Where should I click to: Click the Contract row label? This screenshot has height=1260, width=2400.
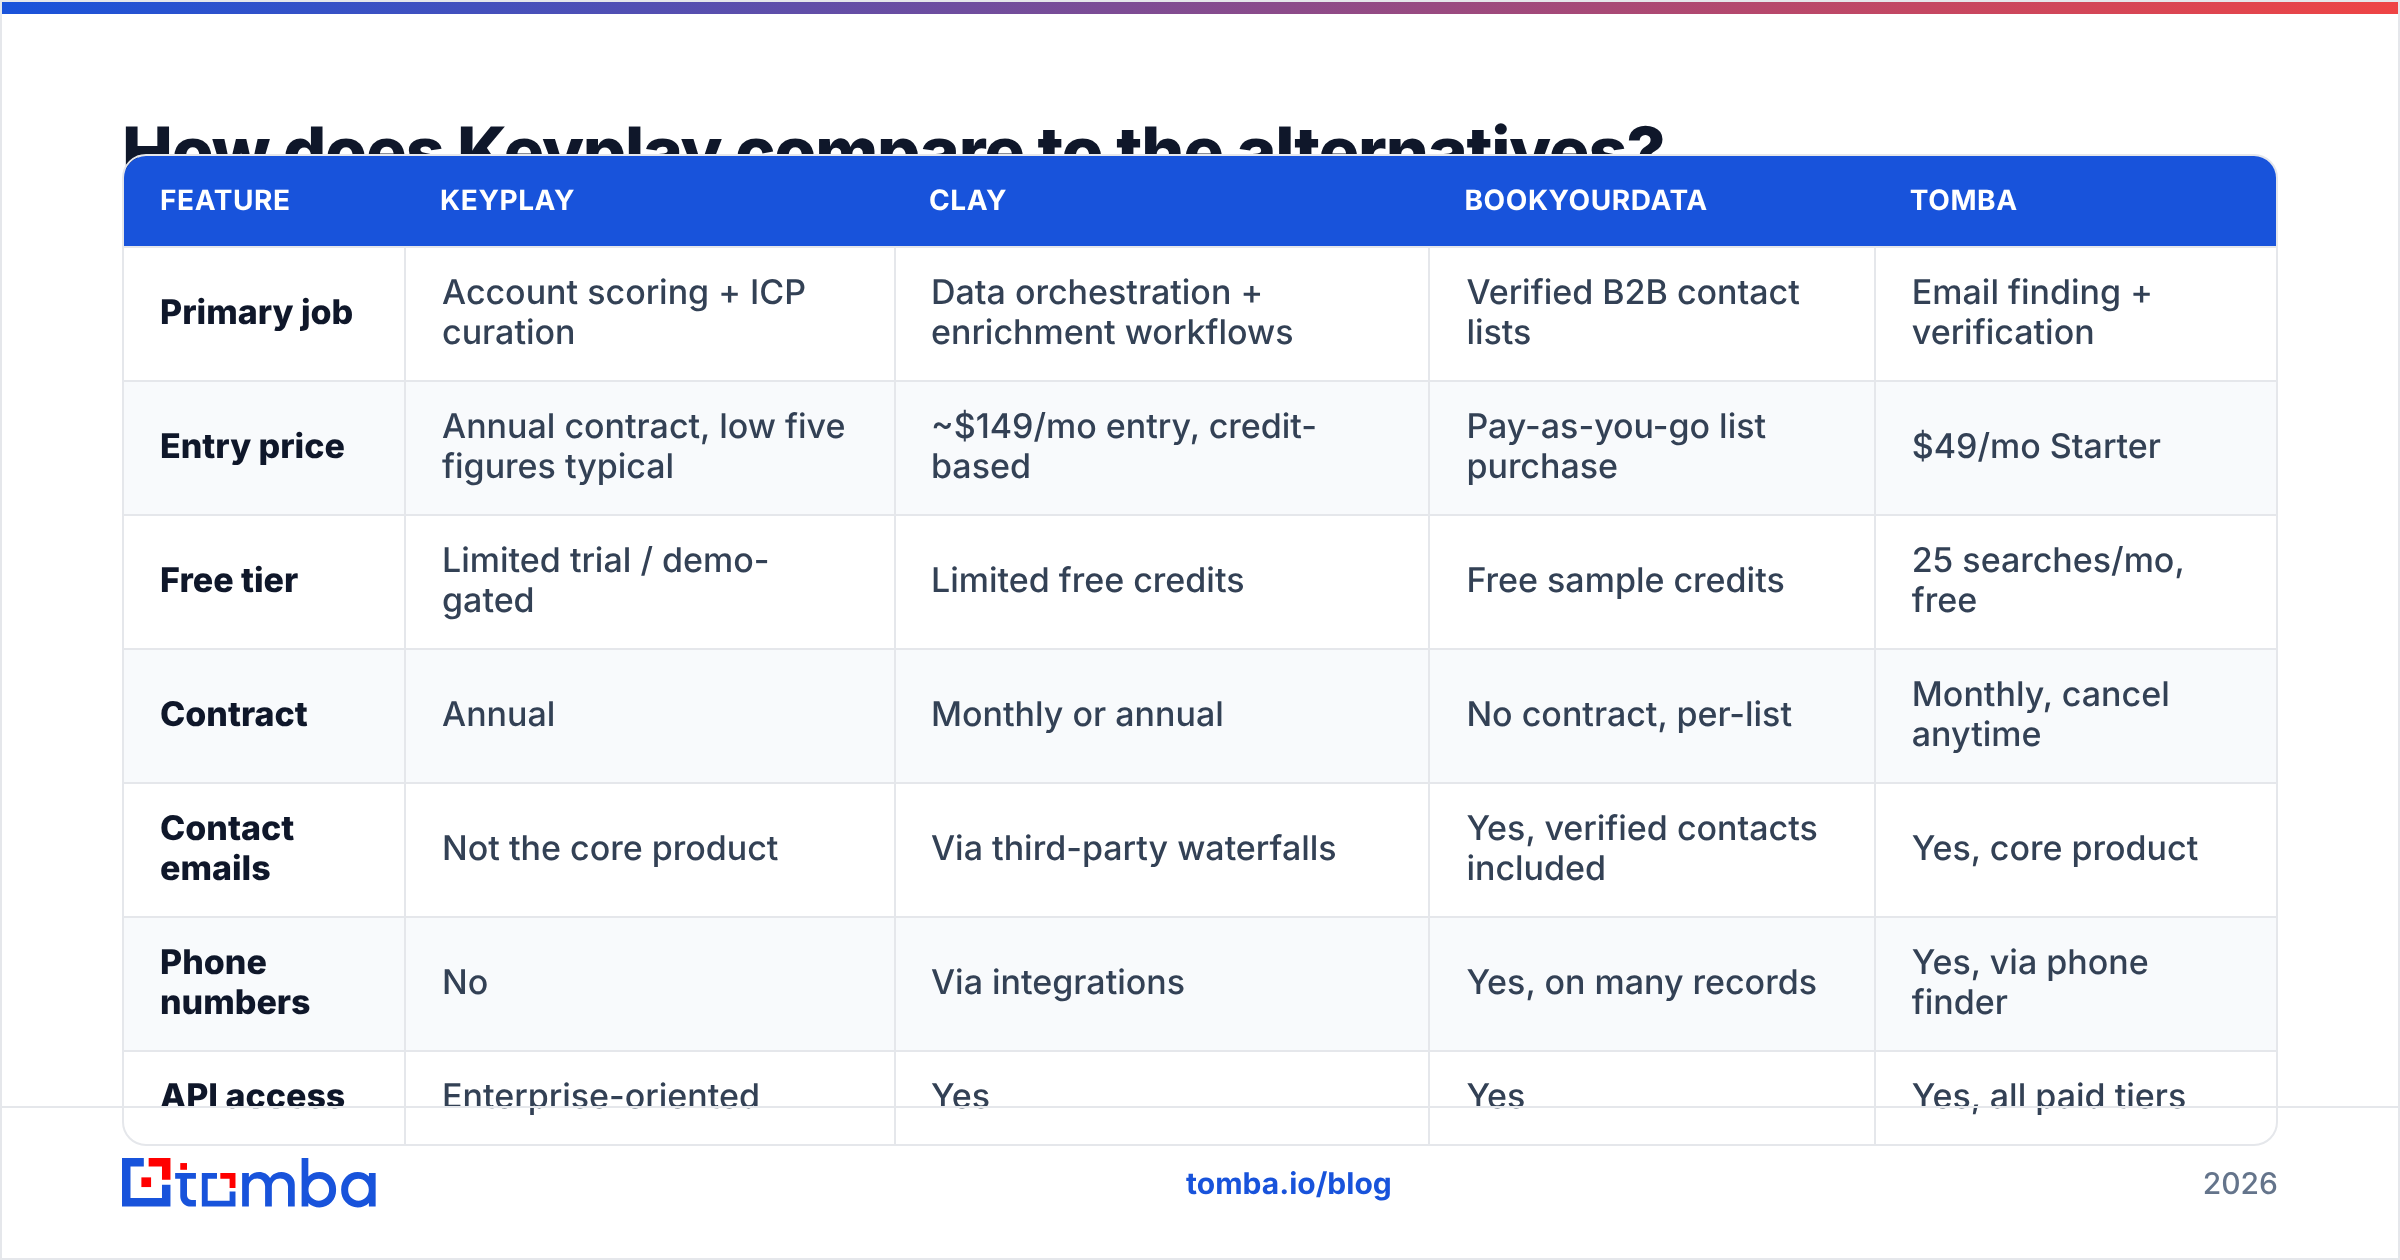[234, 714]
